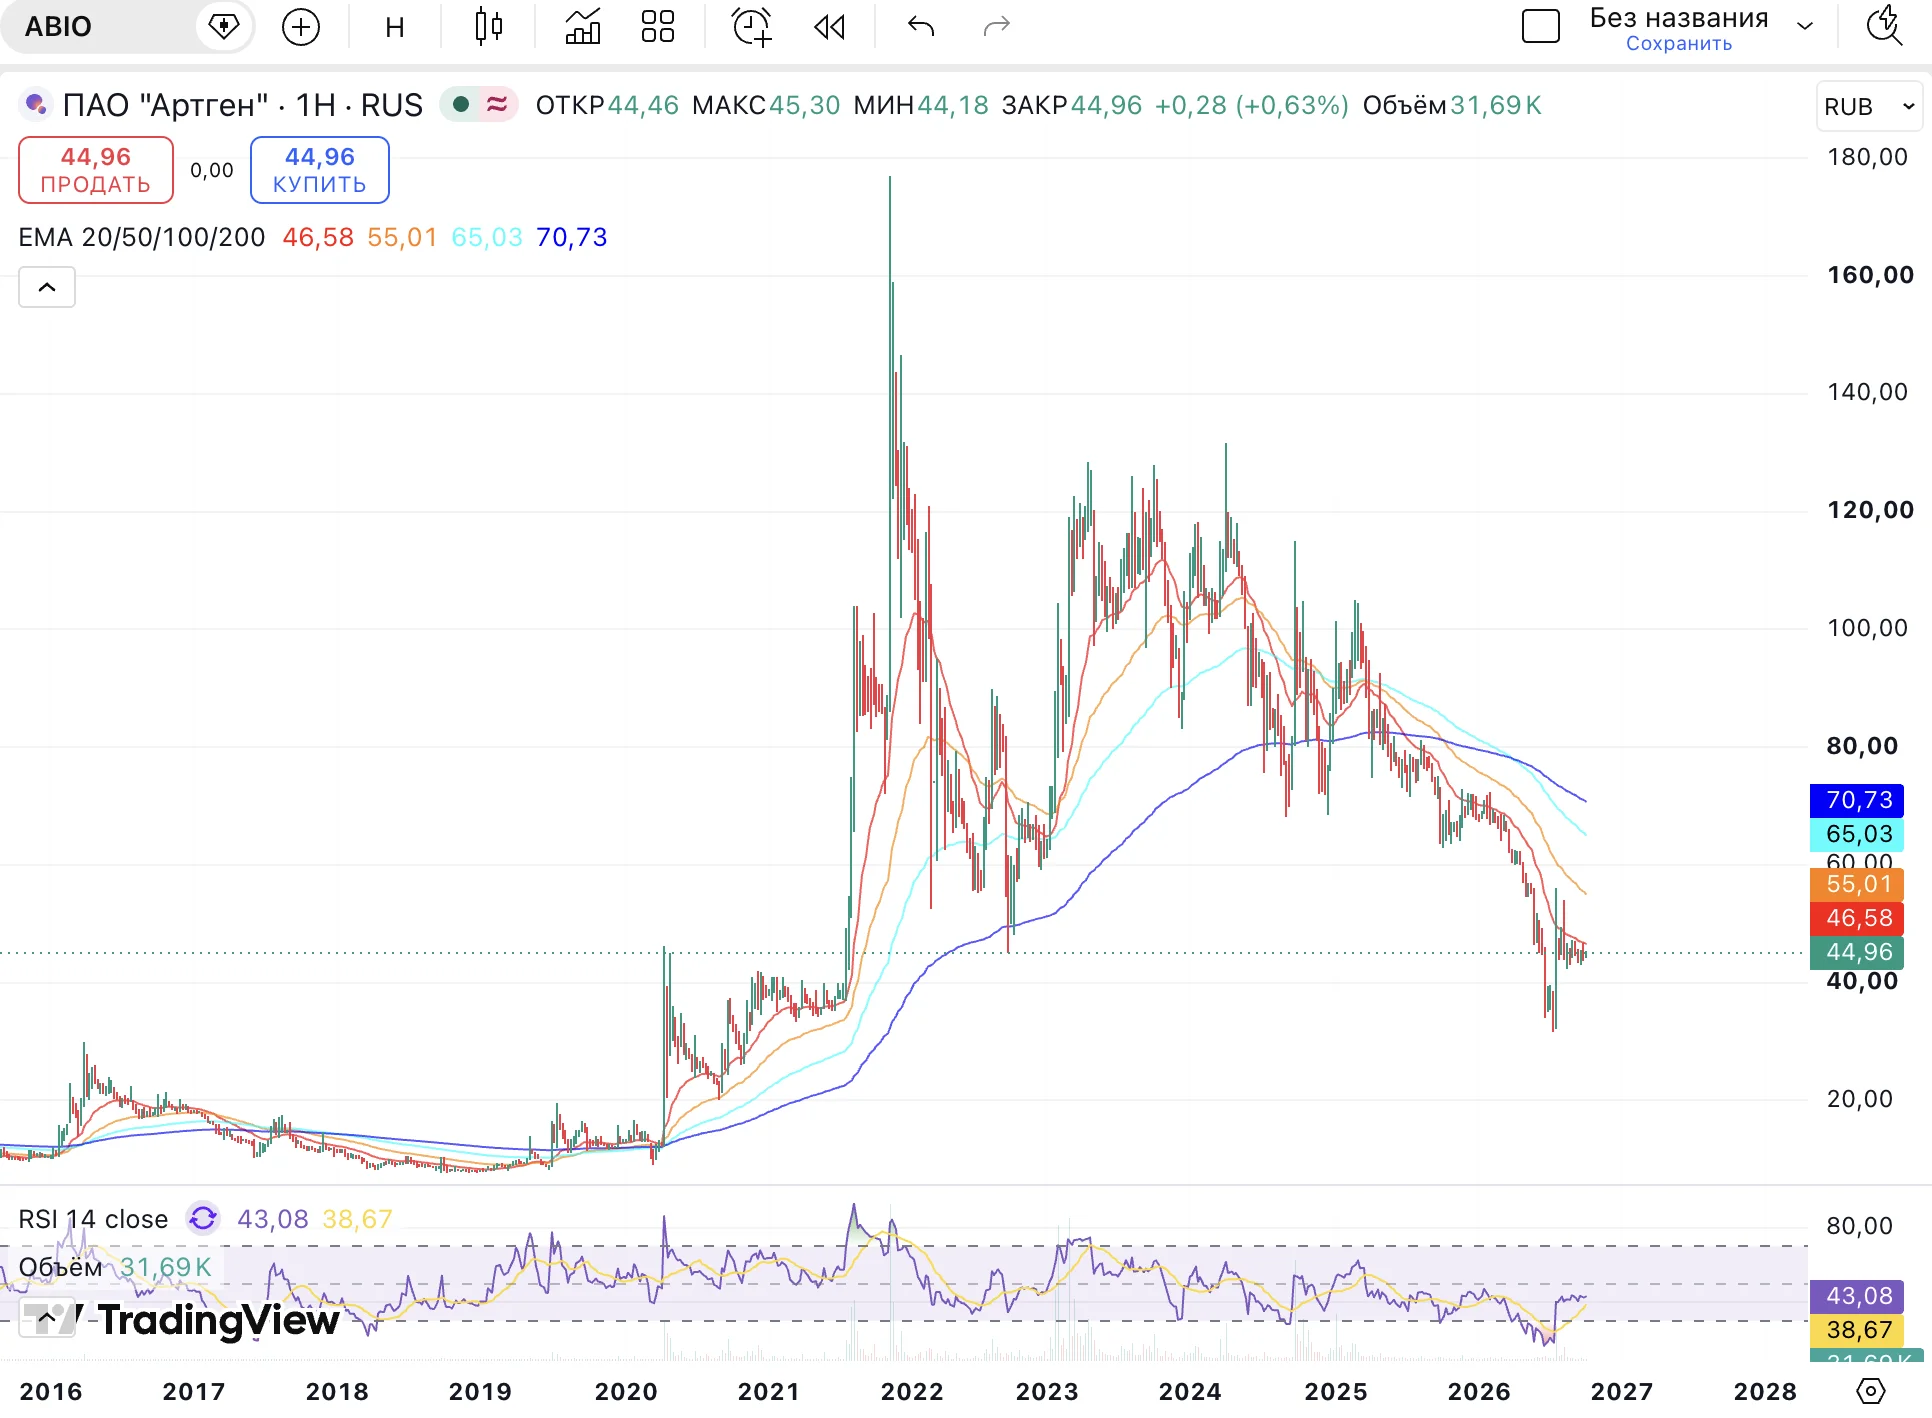The image size is (1932, 1418).
Task: Open the RUB currency dropdown
Action: click(1869, 106)
